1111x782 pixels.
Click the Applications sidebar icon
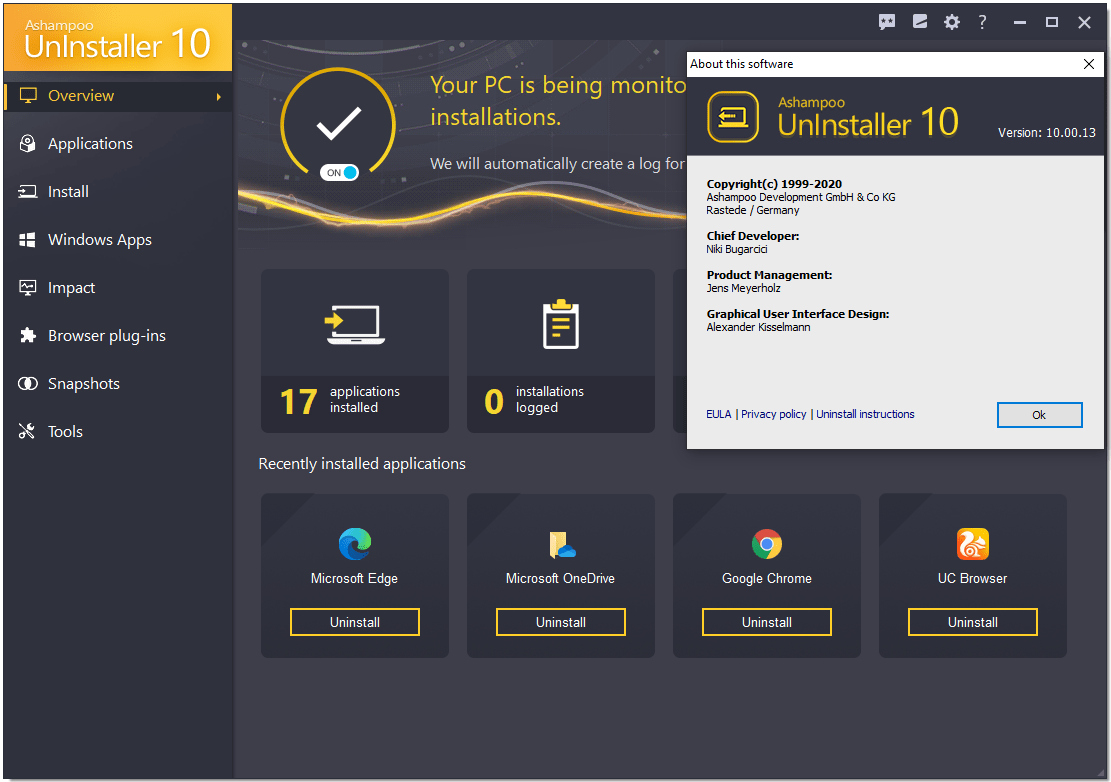tap(28, 144)
